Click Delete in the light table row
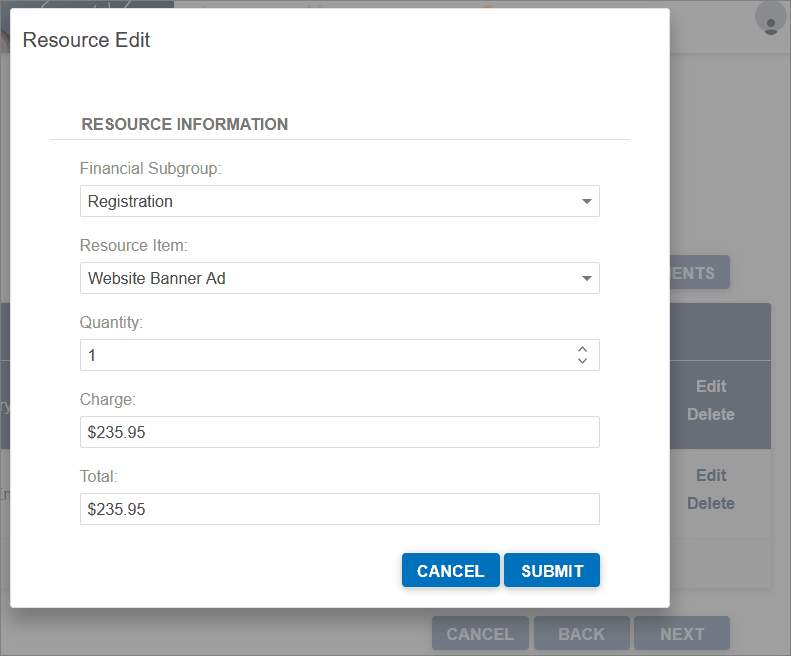The height and width of the screenshot is (656, 791). [x=711, y=503]
